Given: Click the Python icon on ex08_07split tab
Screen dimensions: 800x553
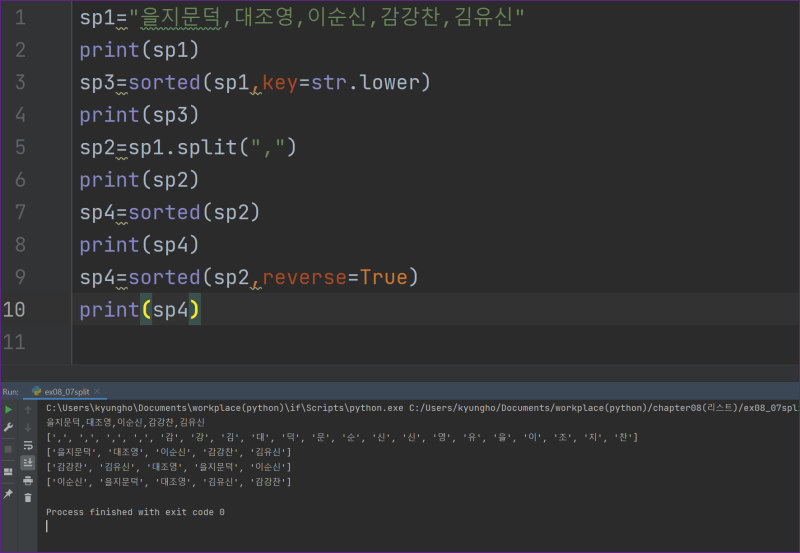Looking at the screenshot, I should (x=37, y=391).
